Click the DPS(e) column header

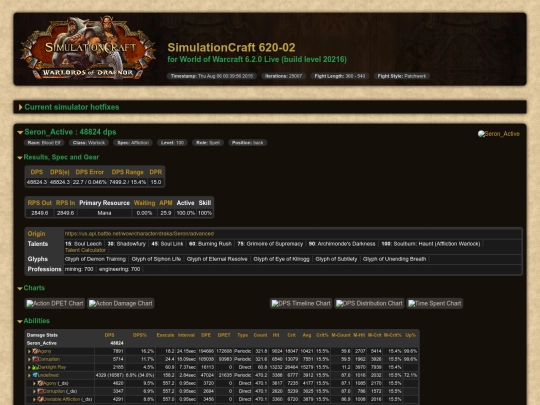point(60,172)
